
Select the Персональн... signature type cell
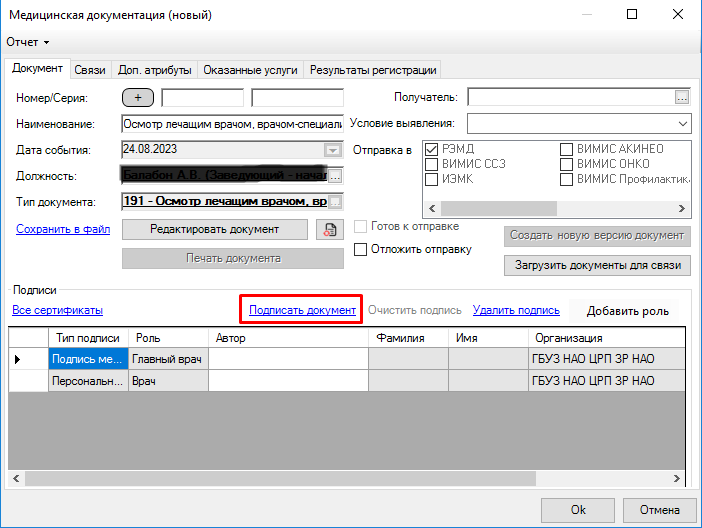pyautogui.click(x=88, y=381)
